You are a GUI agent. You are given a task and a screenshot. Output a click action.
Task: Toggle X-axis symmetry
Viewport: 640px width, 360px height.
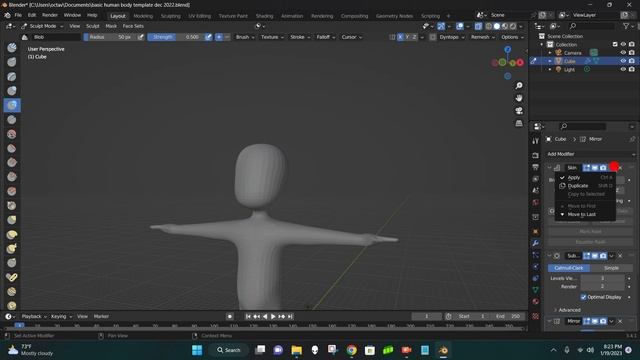coord(400,37)
